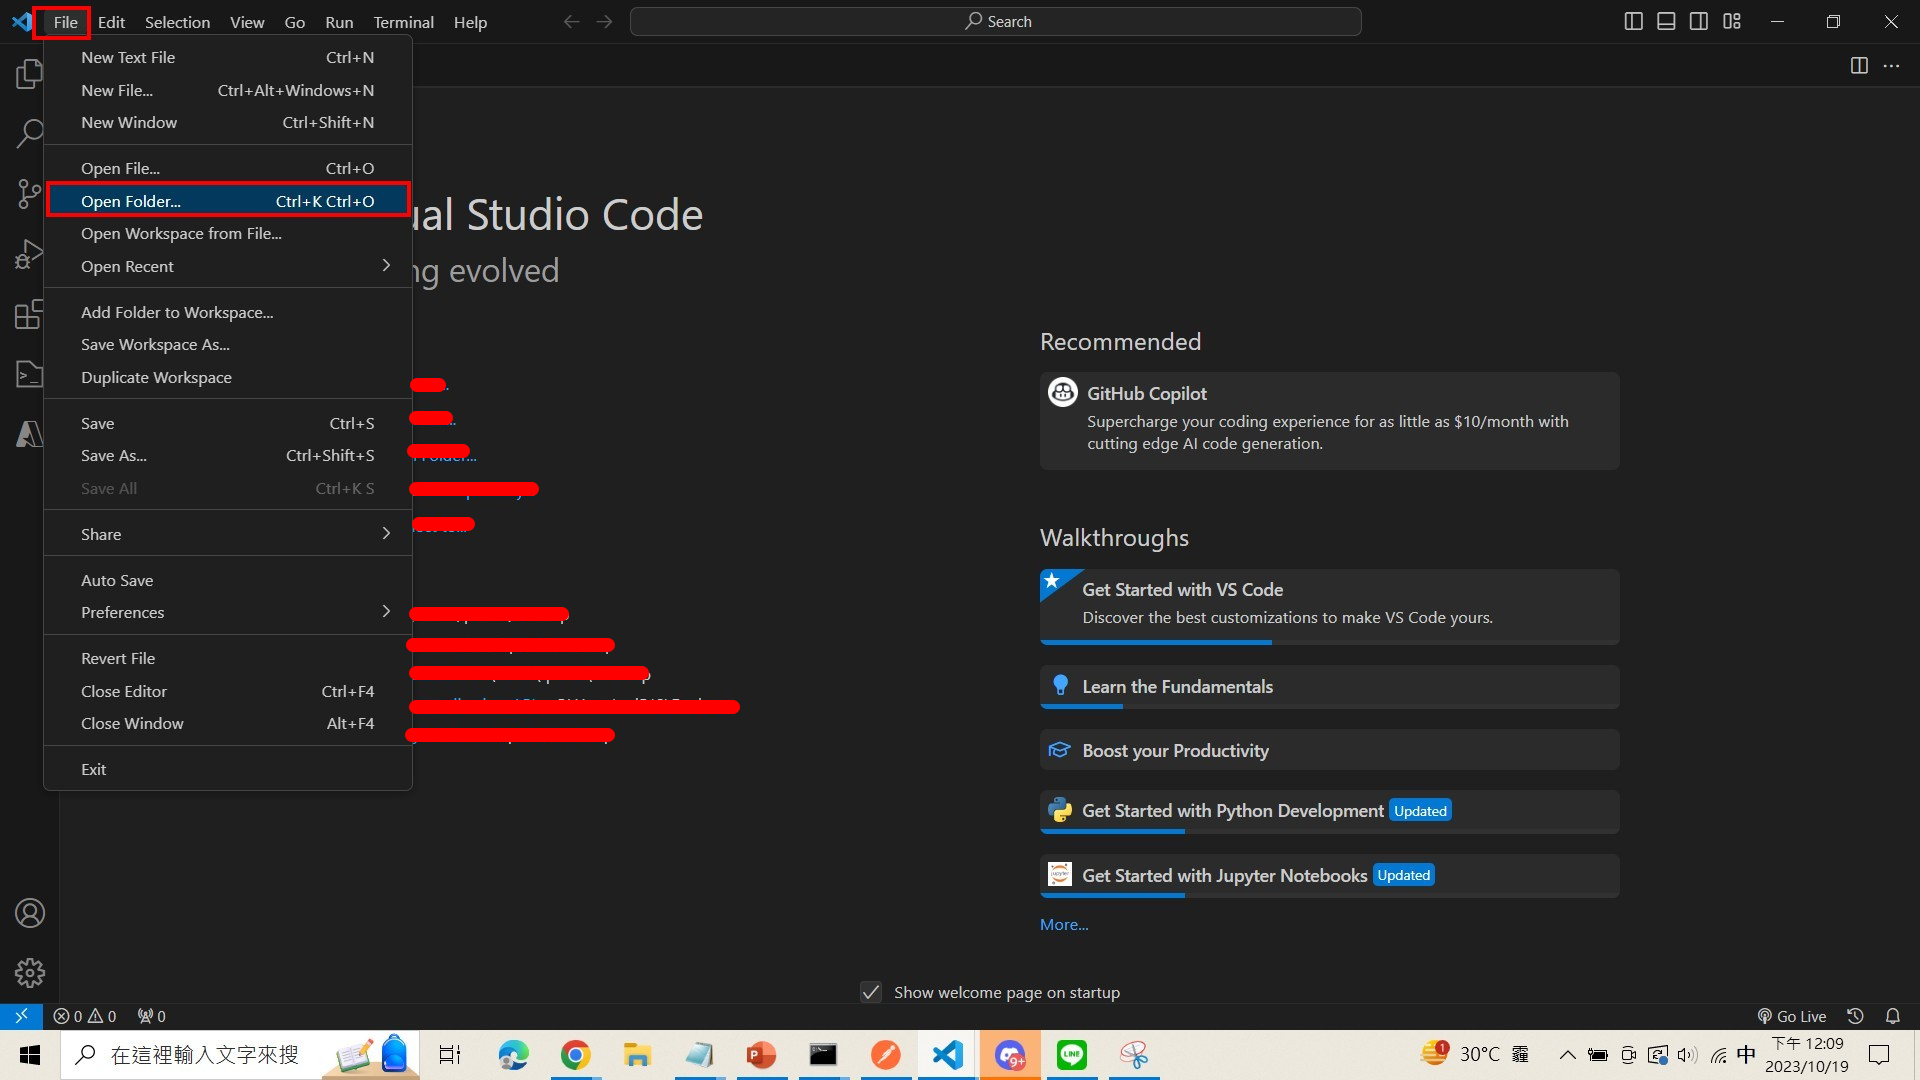Open the Selection menu
The width and height of the screenshot is (1920, 1080).
pyautogui.click(x=177, y=22)
